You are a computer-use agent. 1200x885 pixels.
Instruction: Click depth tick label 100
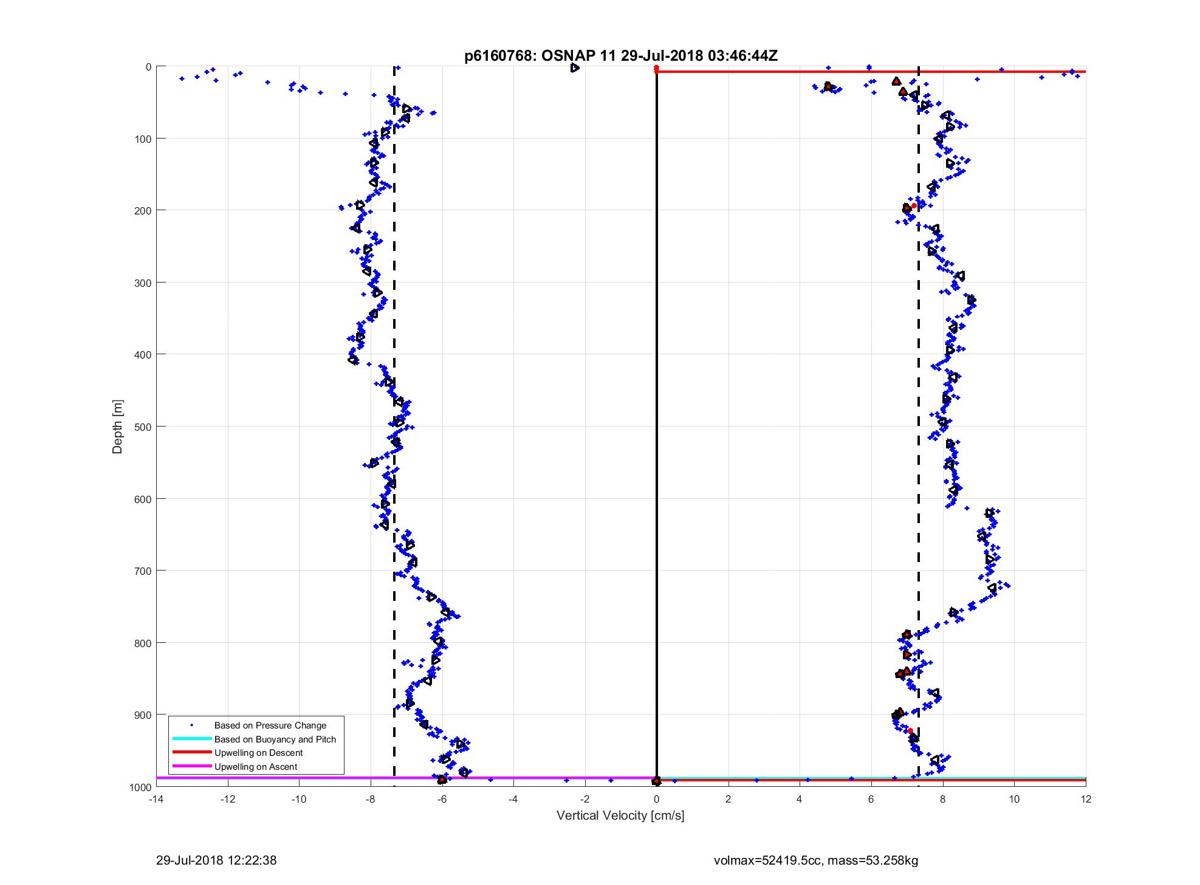click(142, 138)
